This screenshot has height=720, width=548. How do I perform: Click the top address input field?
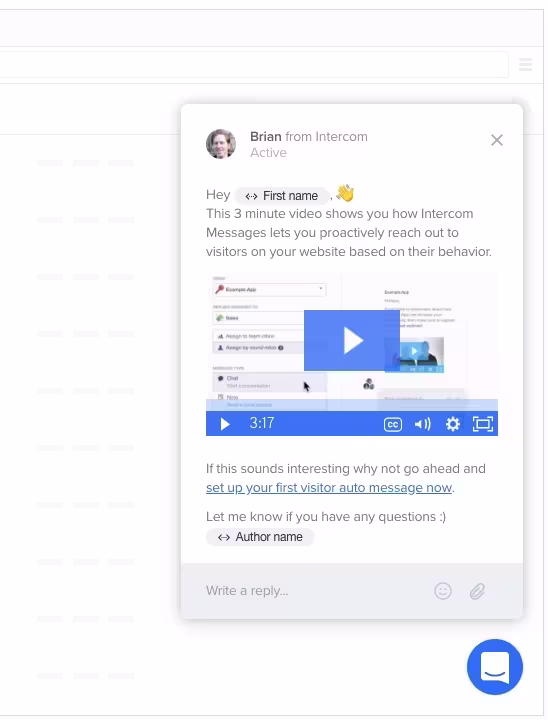click(x=254, y=65)
